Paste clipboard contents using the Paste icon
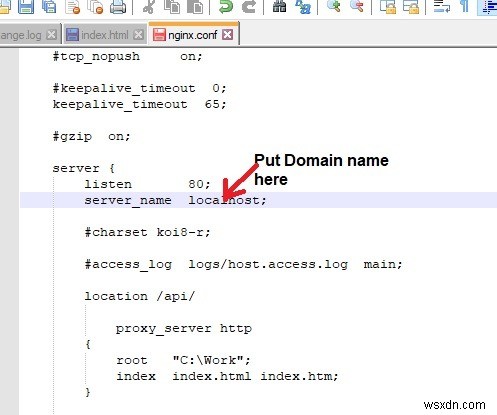Image resolution: width=497 pixels, height=415 pixels. [195, 6]
